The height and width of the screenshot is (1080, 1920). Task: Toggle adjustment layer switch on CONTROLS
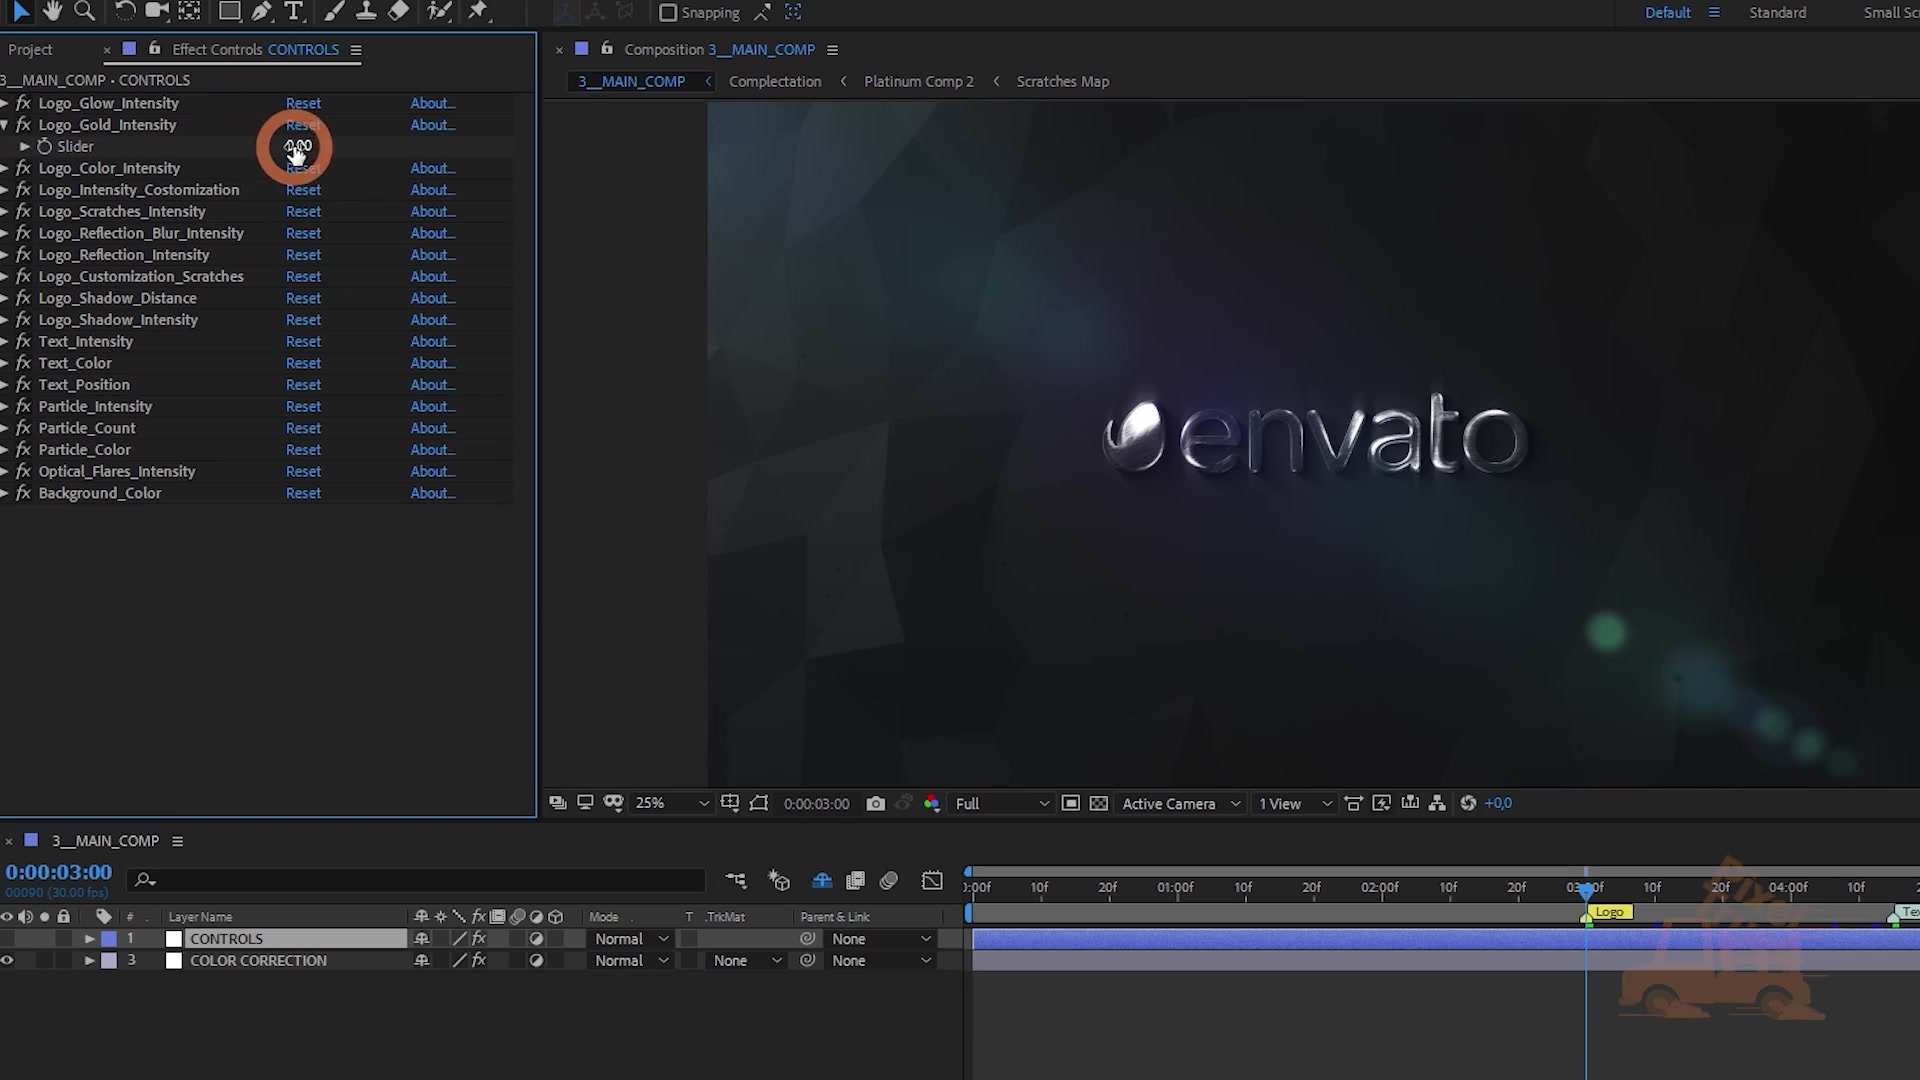pos(536,938)
